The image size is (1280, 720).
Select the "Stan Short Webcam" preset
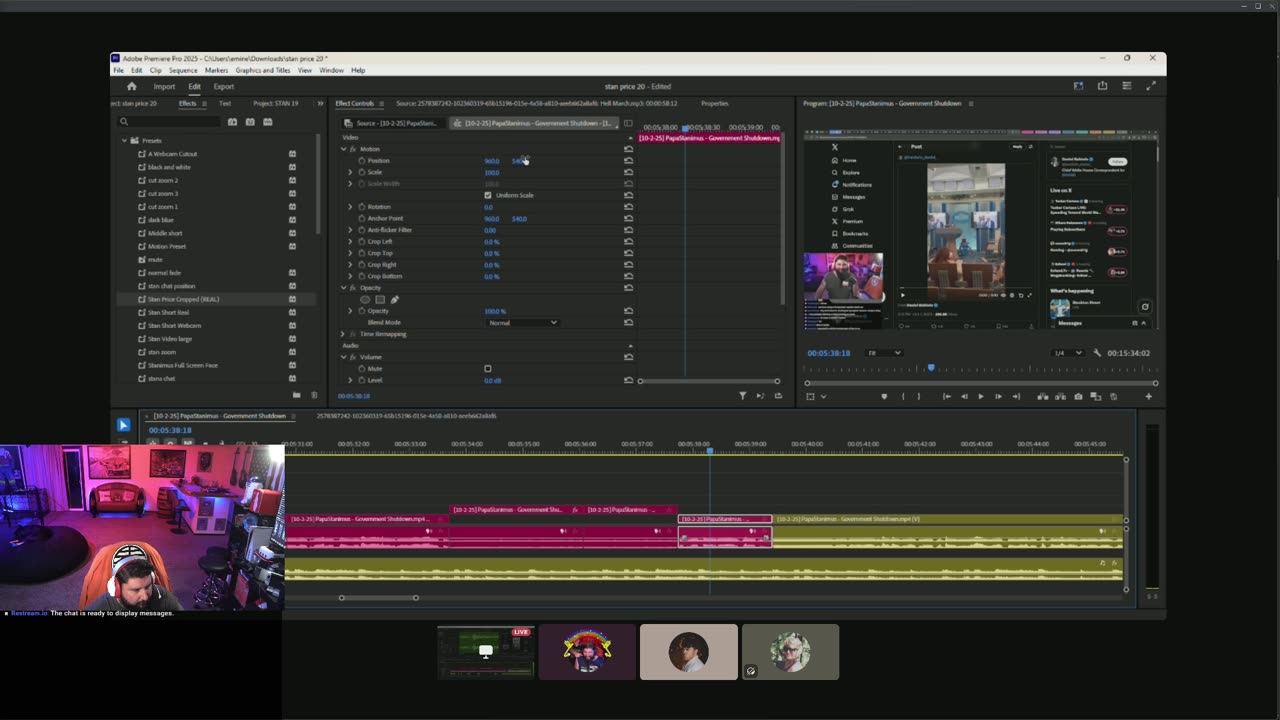coord(174,326)
